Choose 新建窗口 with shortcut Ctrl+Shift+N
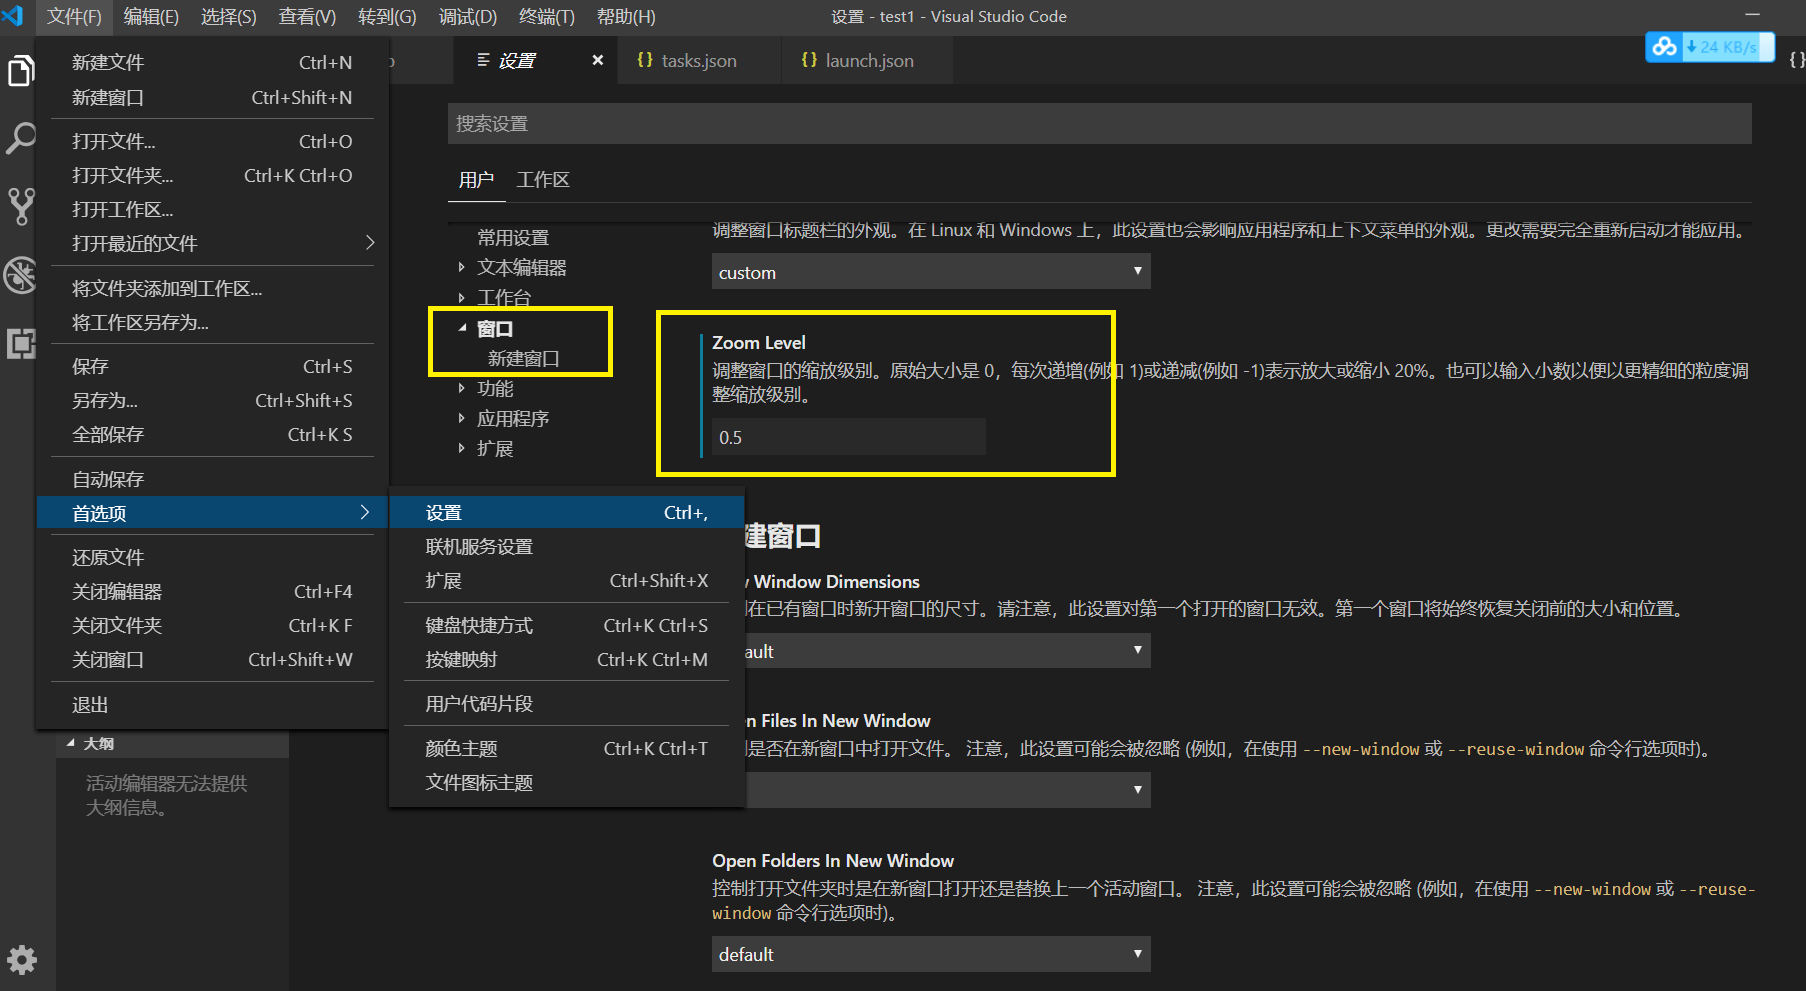 pyautogui.click(x=212, y=97)
